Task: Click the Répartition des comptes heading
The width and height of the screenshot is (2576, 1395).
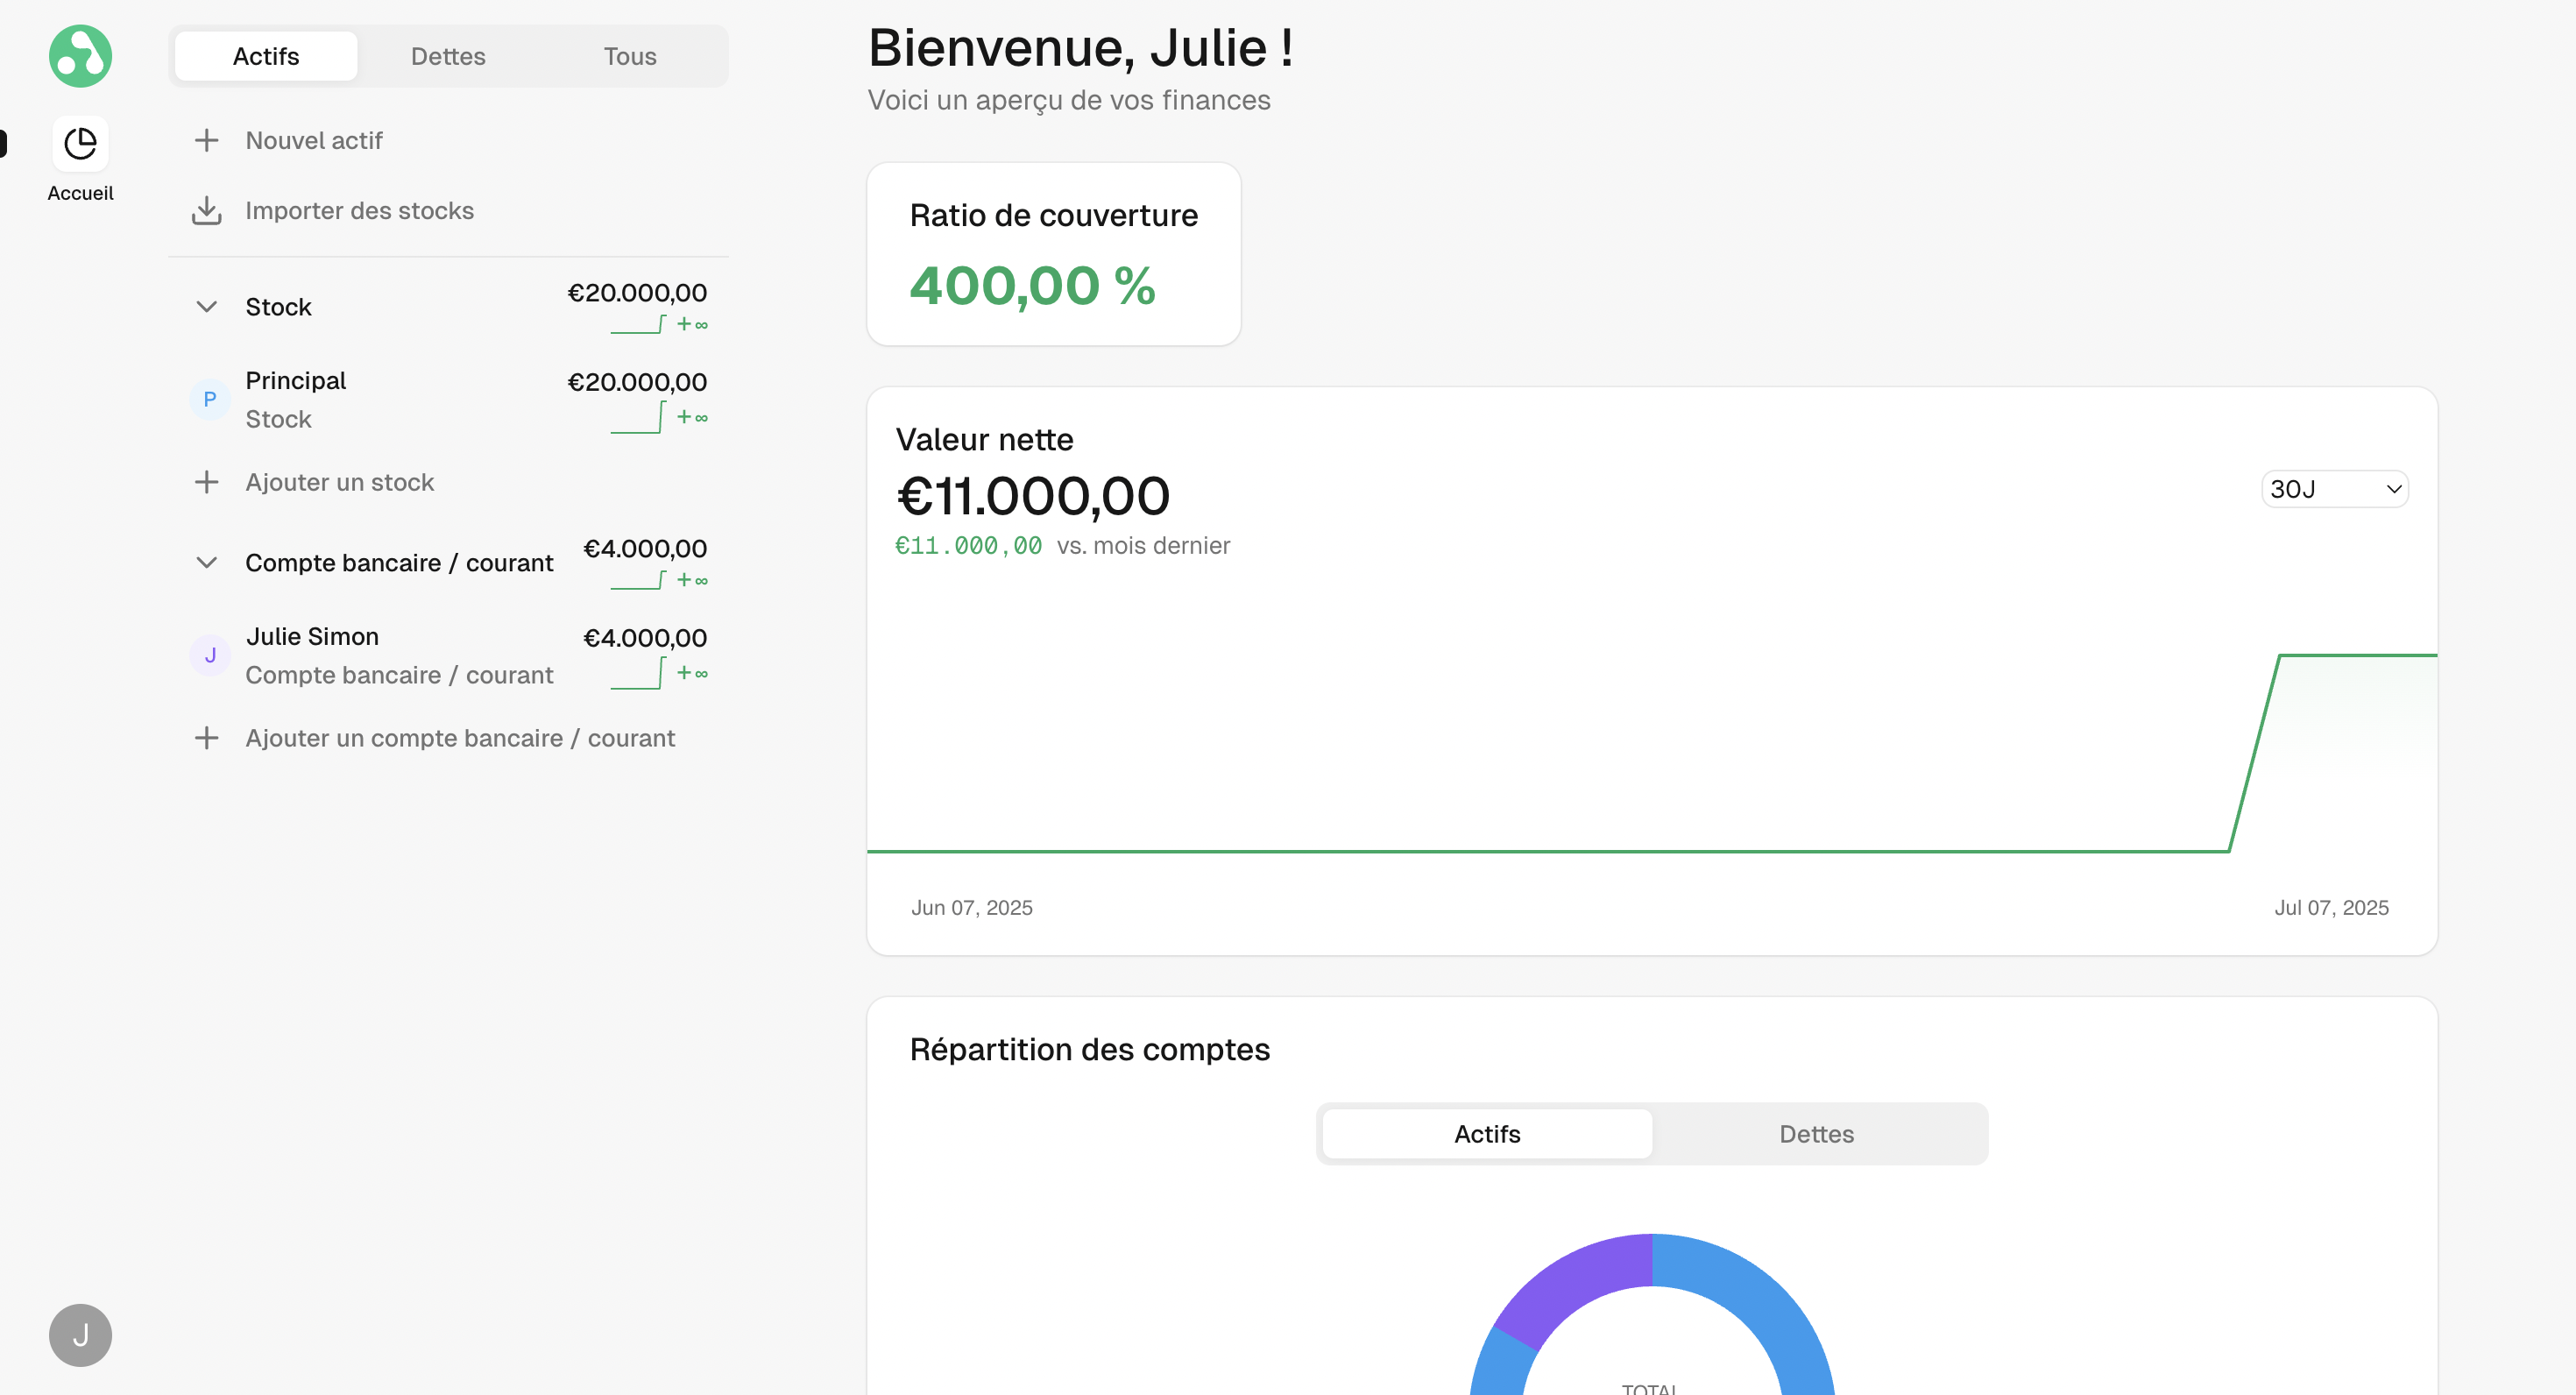Action: click(x=1089, y=1050)
